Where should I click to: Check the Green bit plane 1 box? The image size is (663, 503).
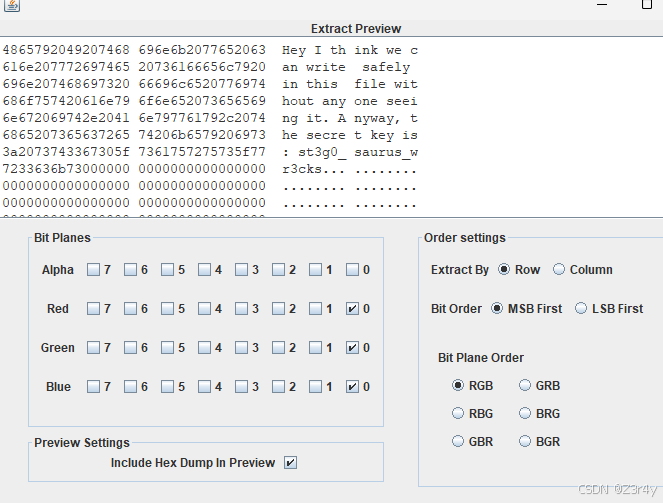pos(315,347)
